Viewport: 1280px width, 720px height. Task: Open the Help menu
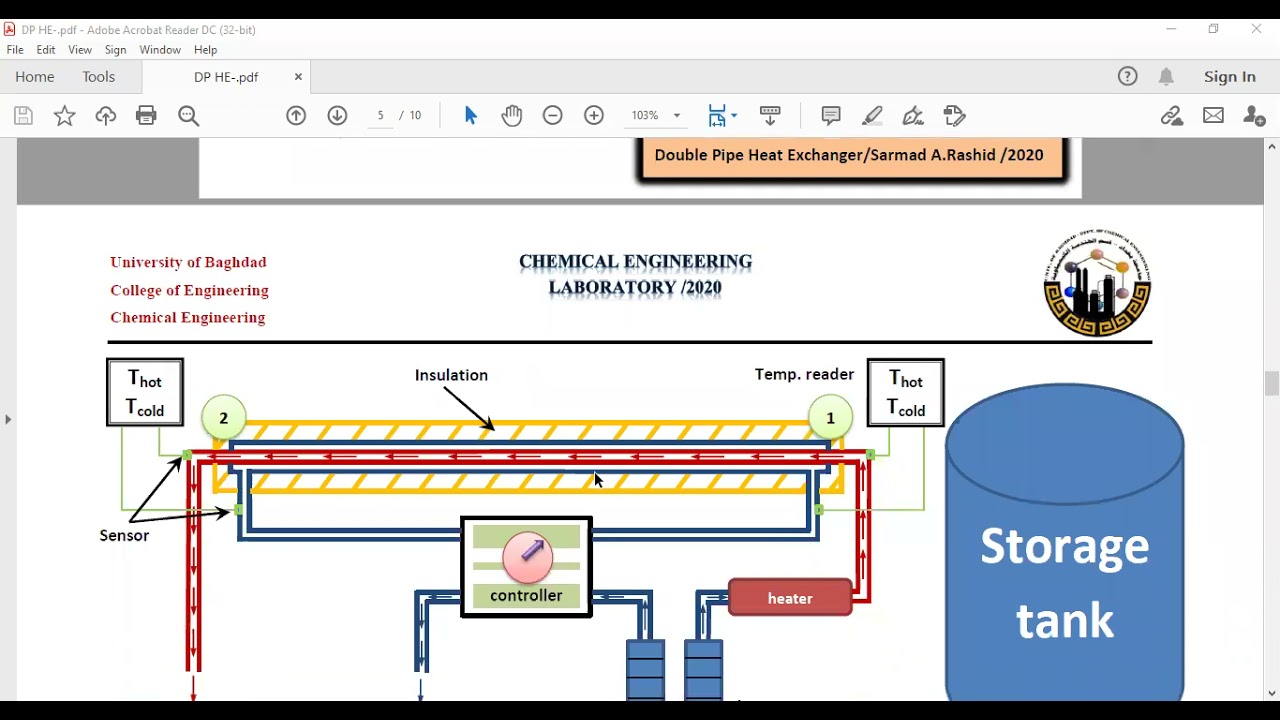coord(205,50)
